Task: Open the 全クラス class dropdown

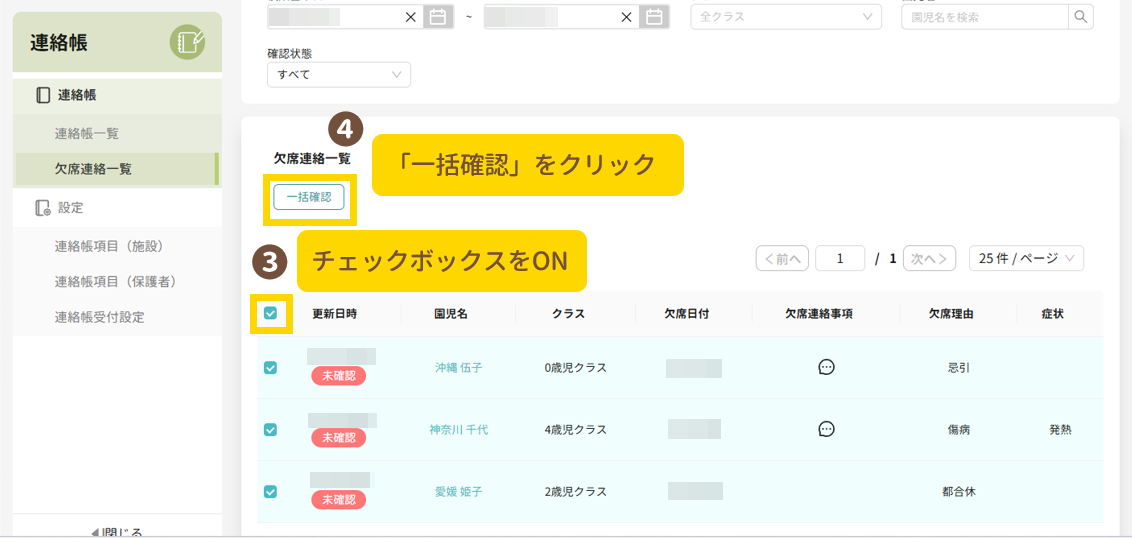Action: pyautogui.click(x=785, y=17)
